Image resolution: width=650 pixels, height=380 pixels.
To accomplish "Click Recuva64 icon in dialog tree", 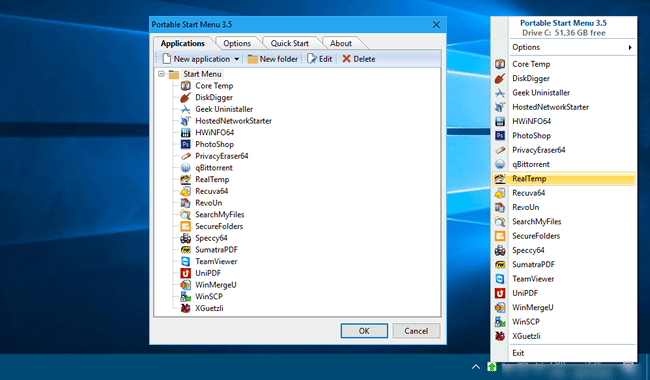I will [185, 191].
